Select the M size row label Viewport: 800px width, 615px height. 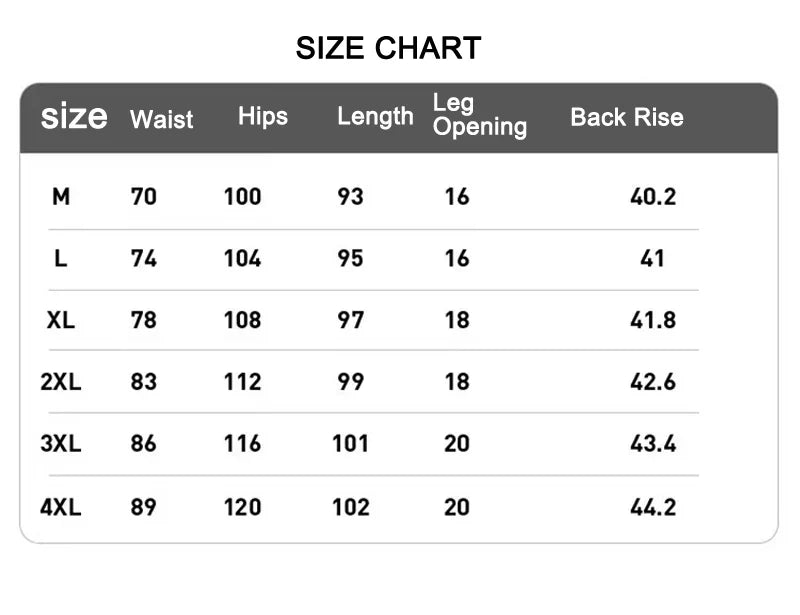pos(61,196)
